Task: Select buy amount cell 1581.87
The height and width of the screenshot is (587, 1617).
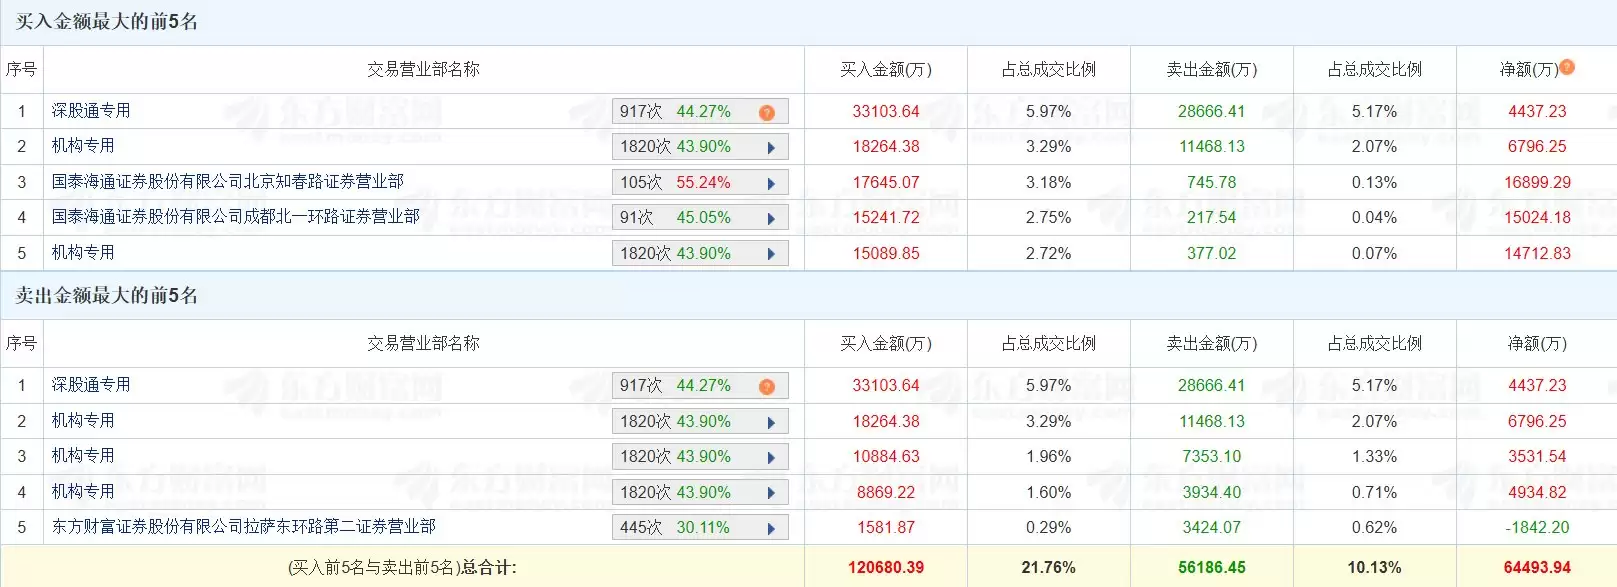Action: point(886,527)
